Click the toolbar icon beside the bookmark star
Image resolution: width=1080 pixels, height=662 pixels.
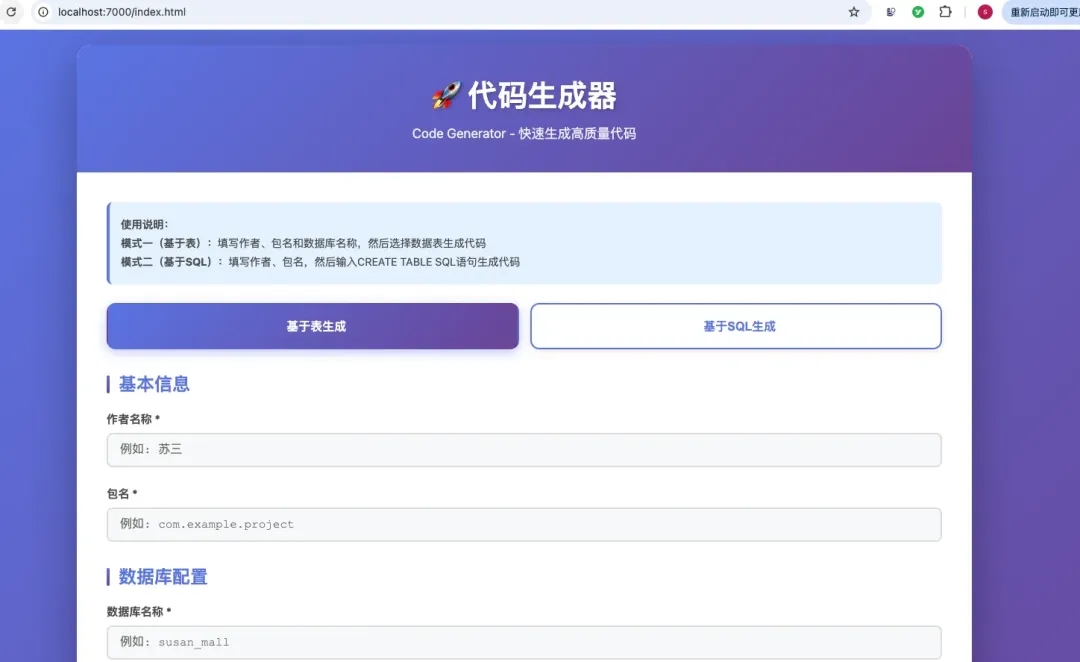[890, 12]
